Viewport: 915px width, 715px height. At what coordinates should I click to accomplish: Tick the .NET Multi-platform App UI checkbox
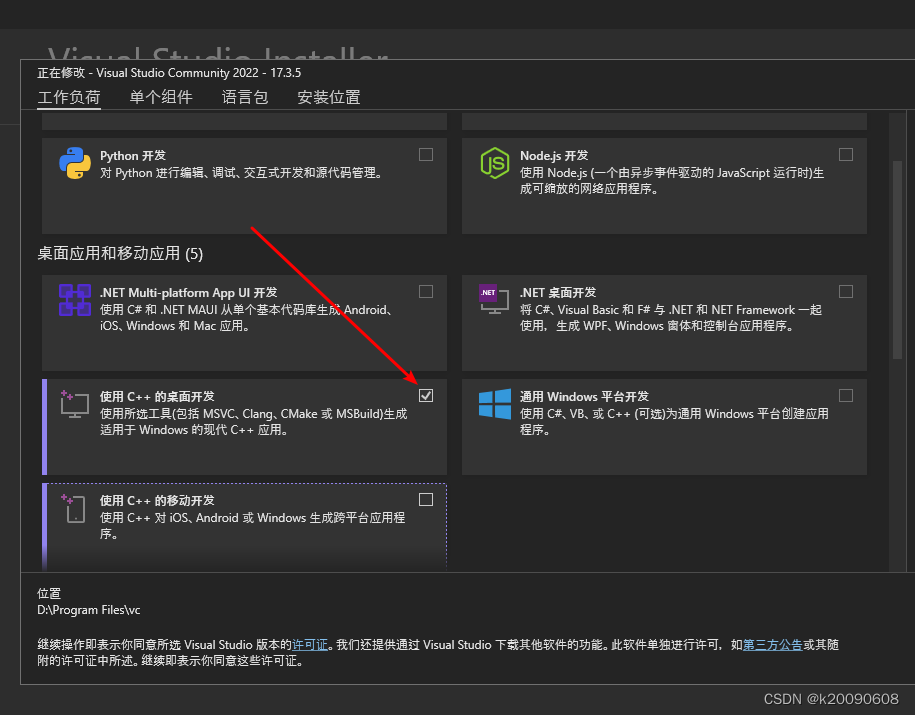click(426, 292)
